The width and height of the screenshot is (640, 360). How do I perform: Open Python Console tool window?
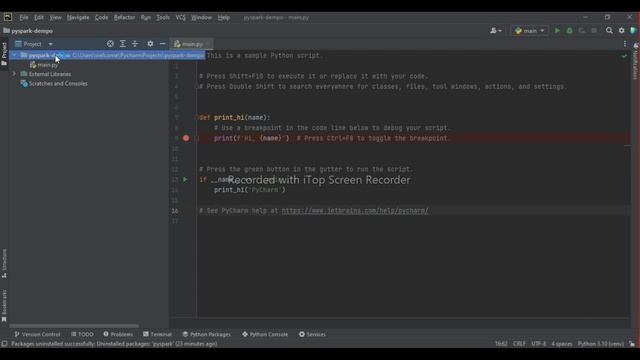coord(264,334)
